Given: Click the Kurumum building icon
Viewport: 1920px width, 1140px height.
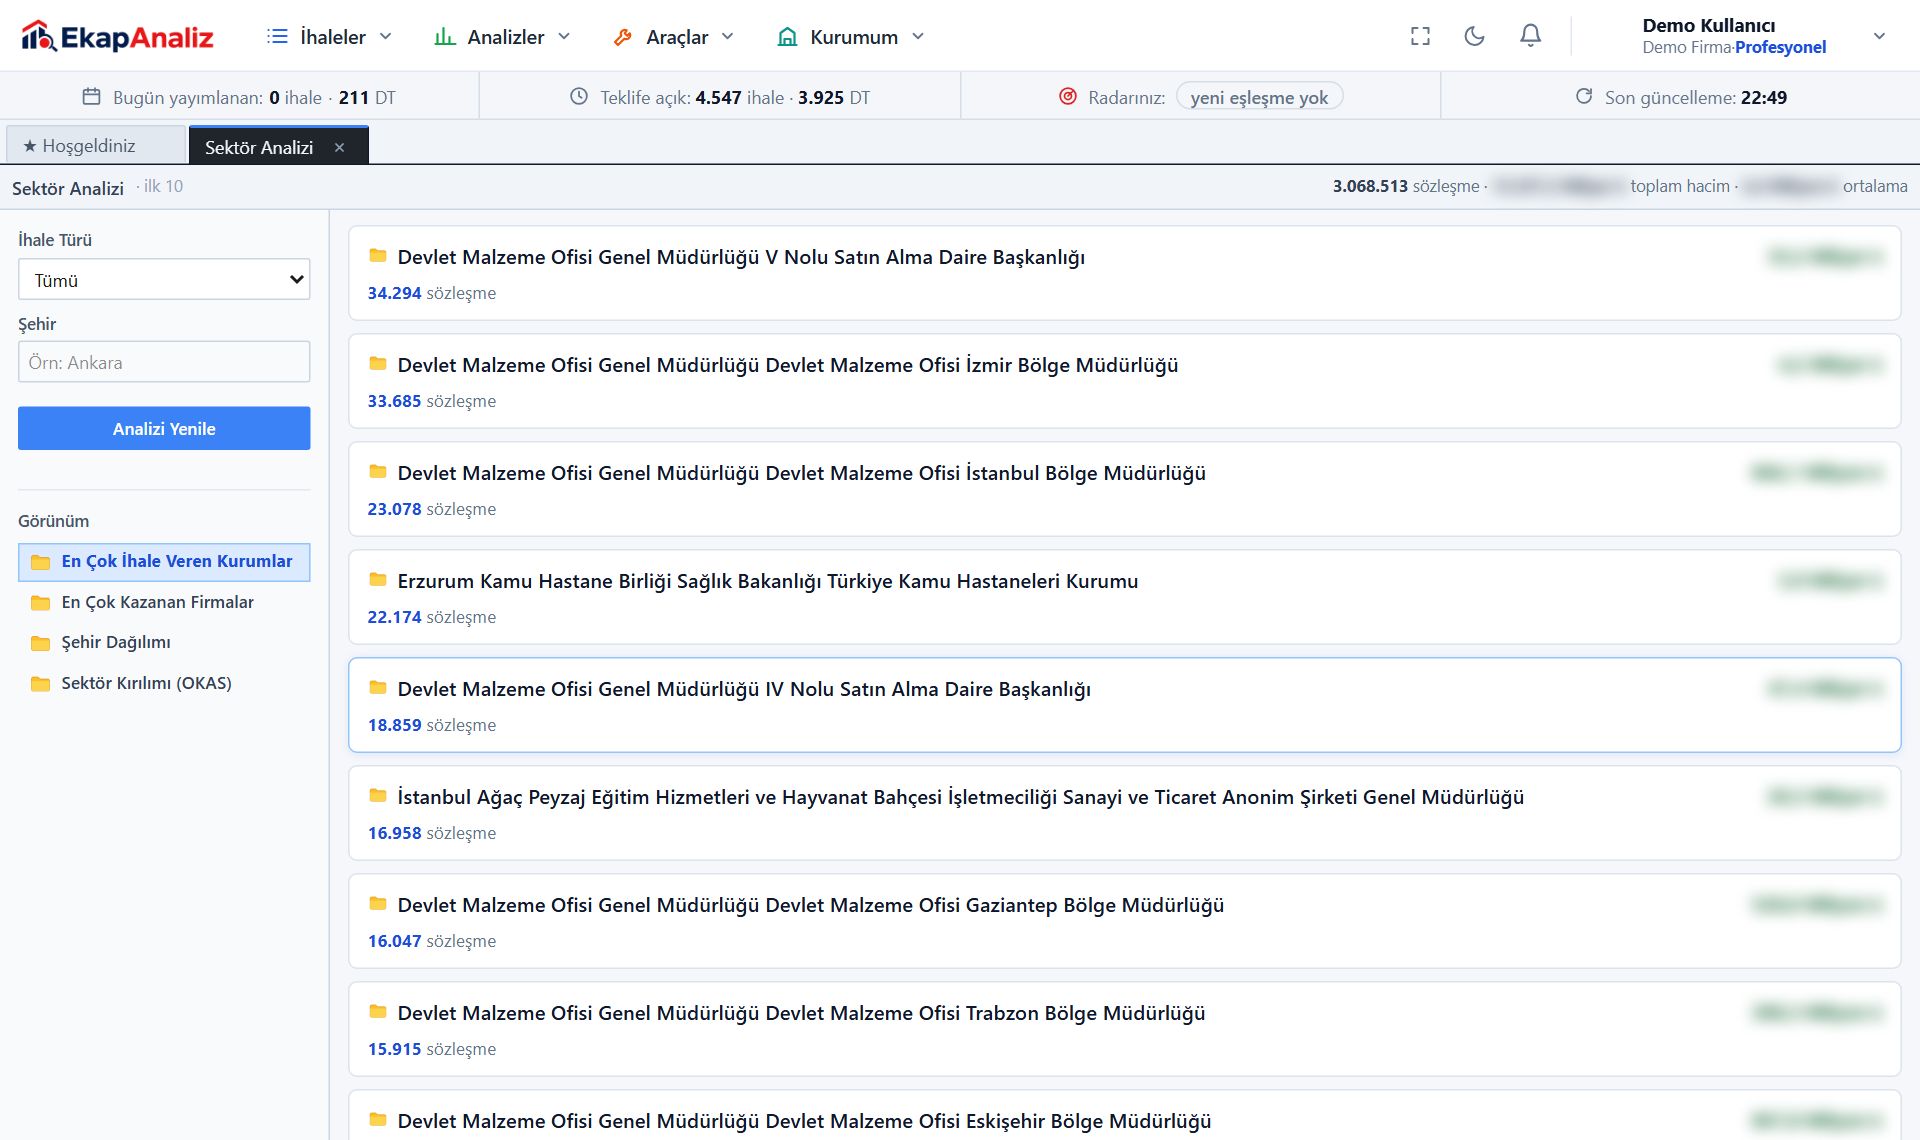Looking at the screenshot, I should pyautogui.click(x=788, y=37).
